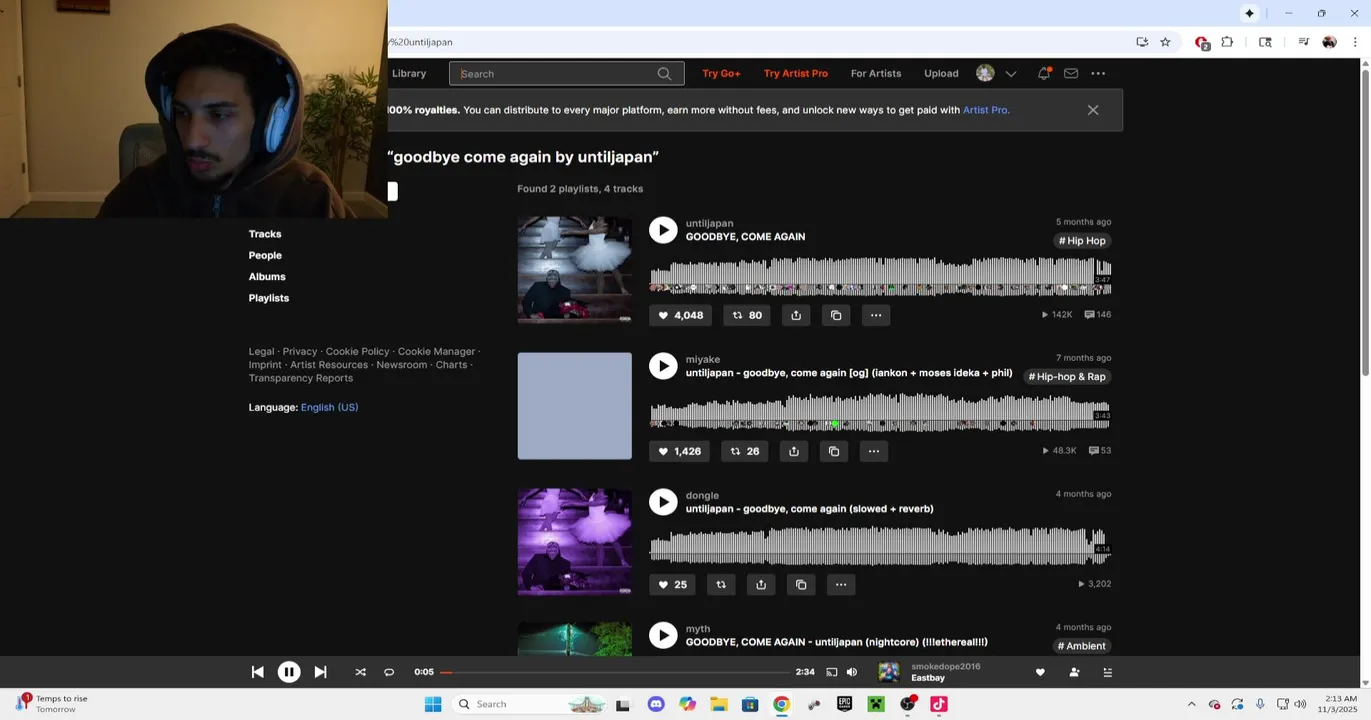Viewport: 1371px width, 720px height.
Task: Filter search results by Playlists
Action: coord(269,298)
